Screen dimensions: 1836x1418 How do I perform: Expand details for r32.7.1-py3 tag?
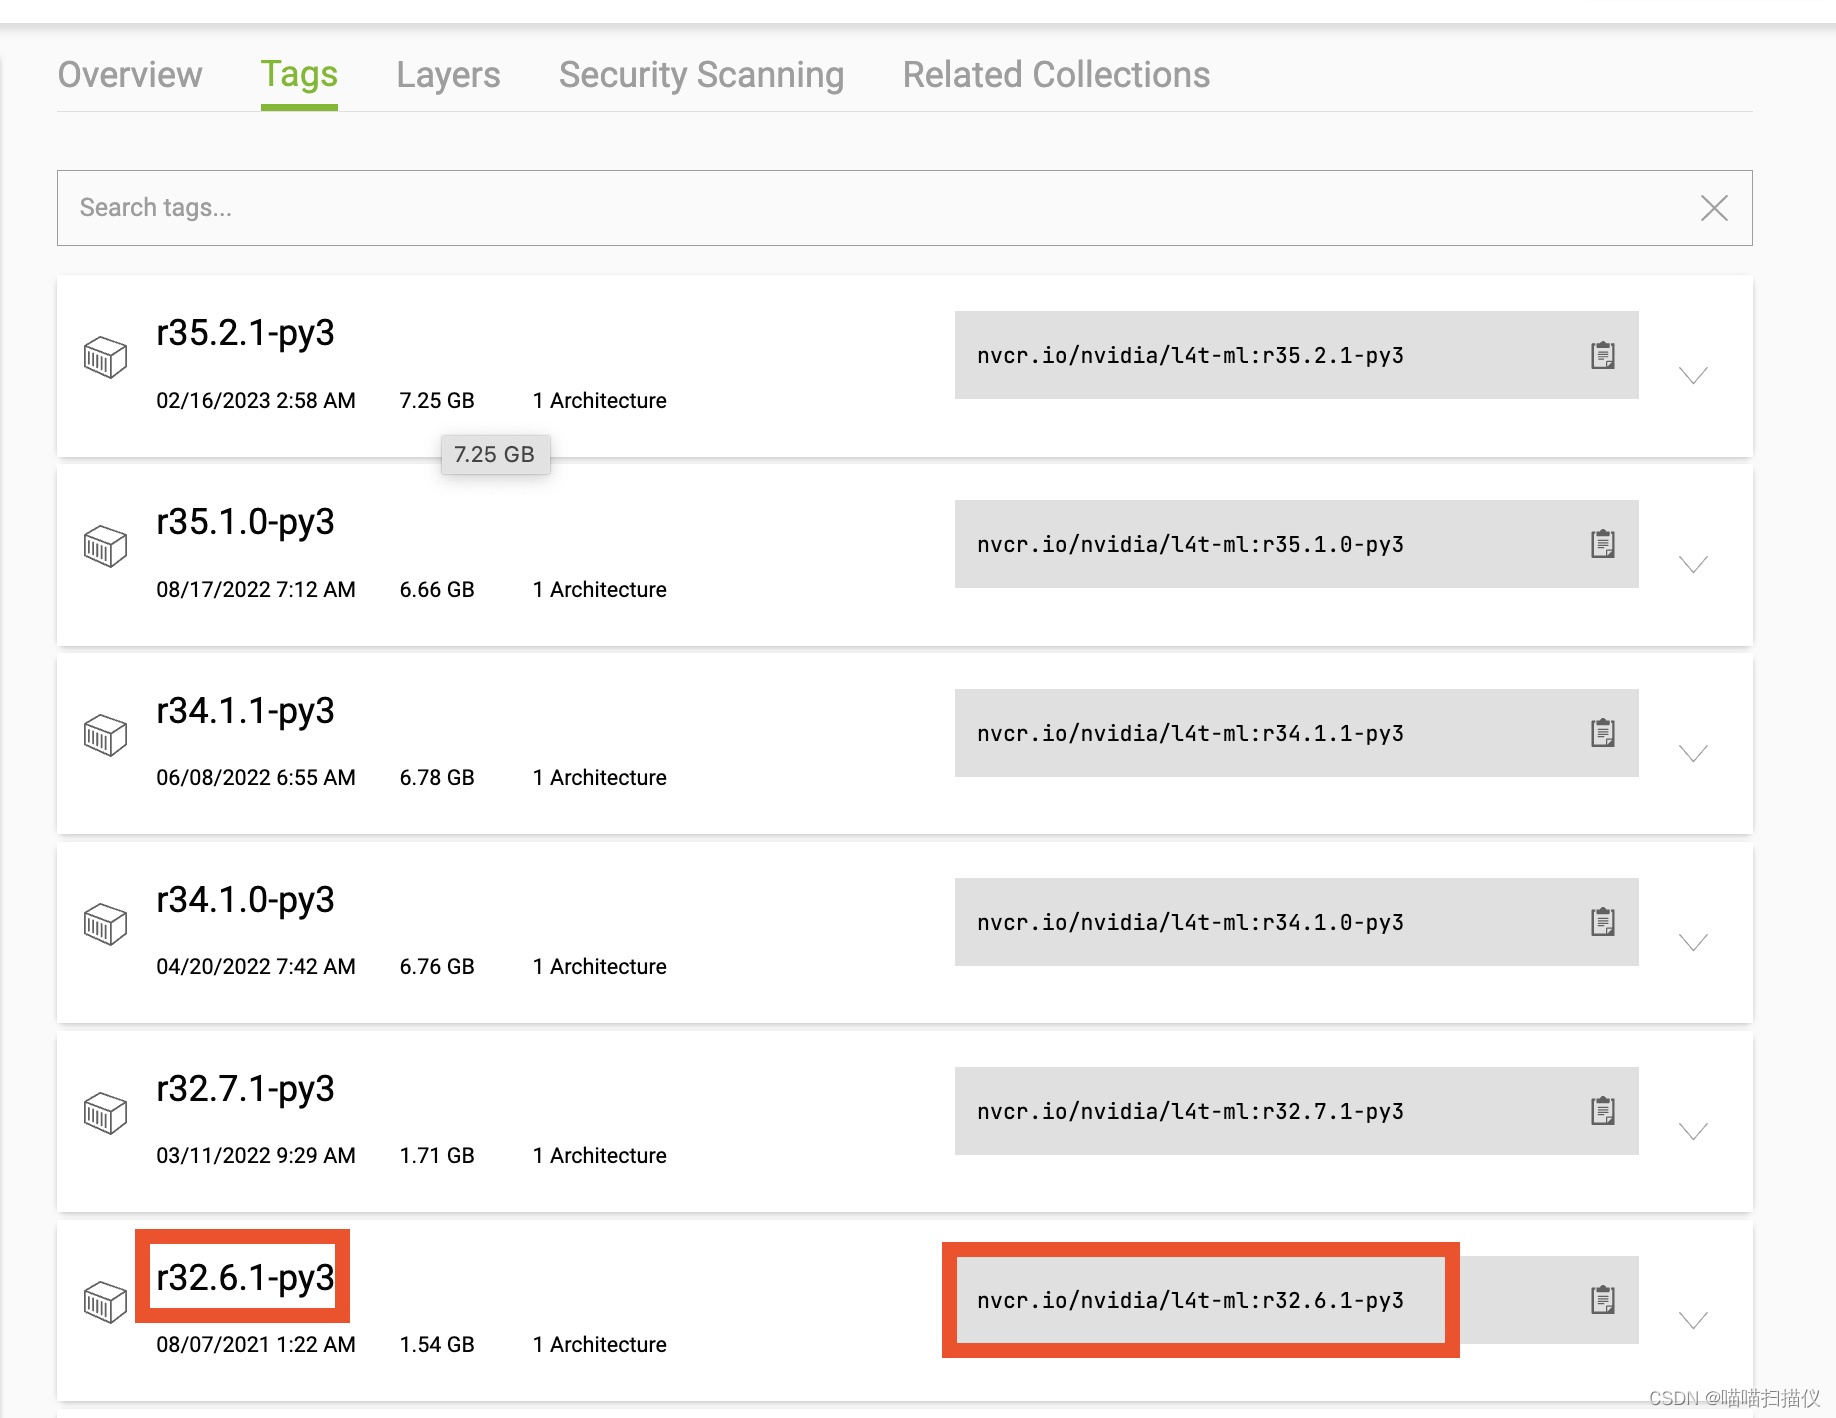[x=1693, y=1131]
